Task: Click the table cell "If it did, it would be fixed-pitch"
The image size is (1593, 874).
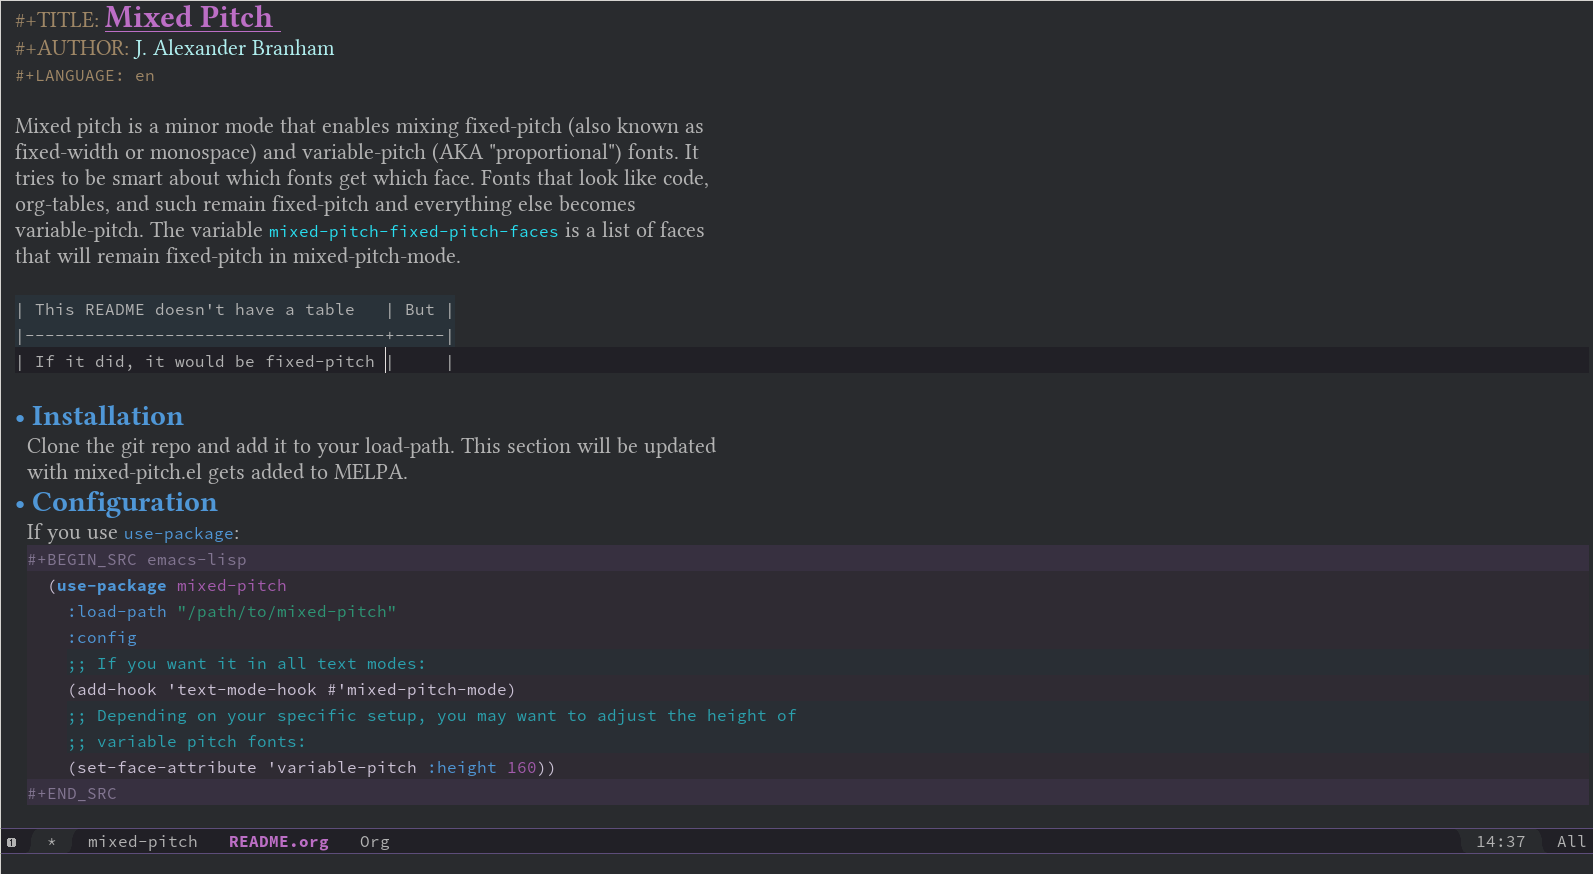Action: (205, 362)
